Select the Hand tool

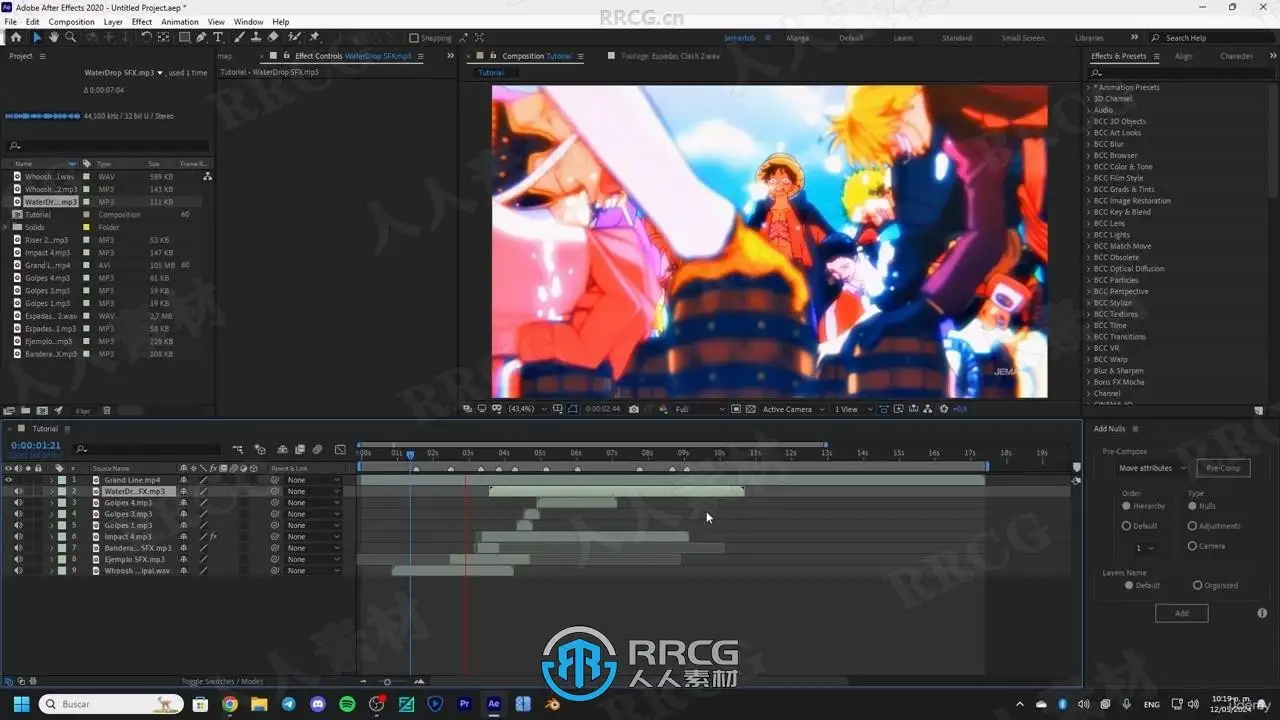pyautogui.click(x=53, y=37)
